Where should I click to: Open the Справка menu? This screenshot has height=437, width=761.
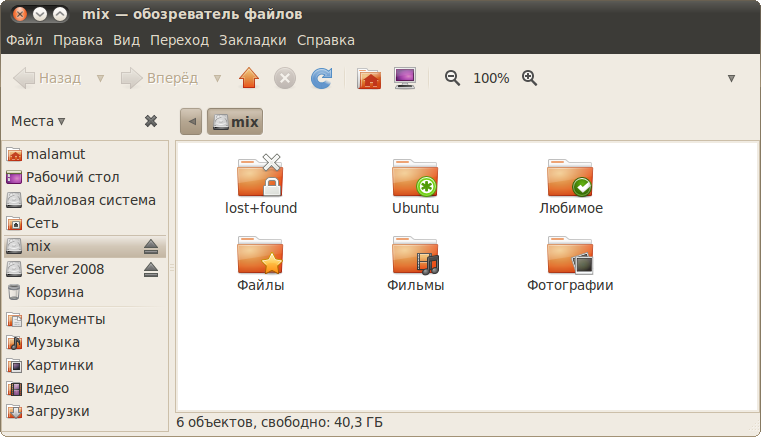click(x=326, y=40)
